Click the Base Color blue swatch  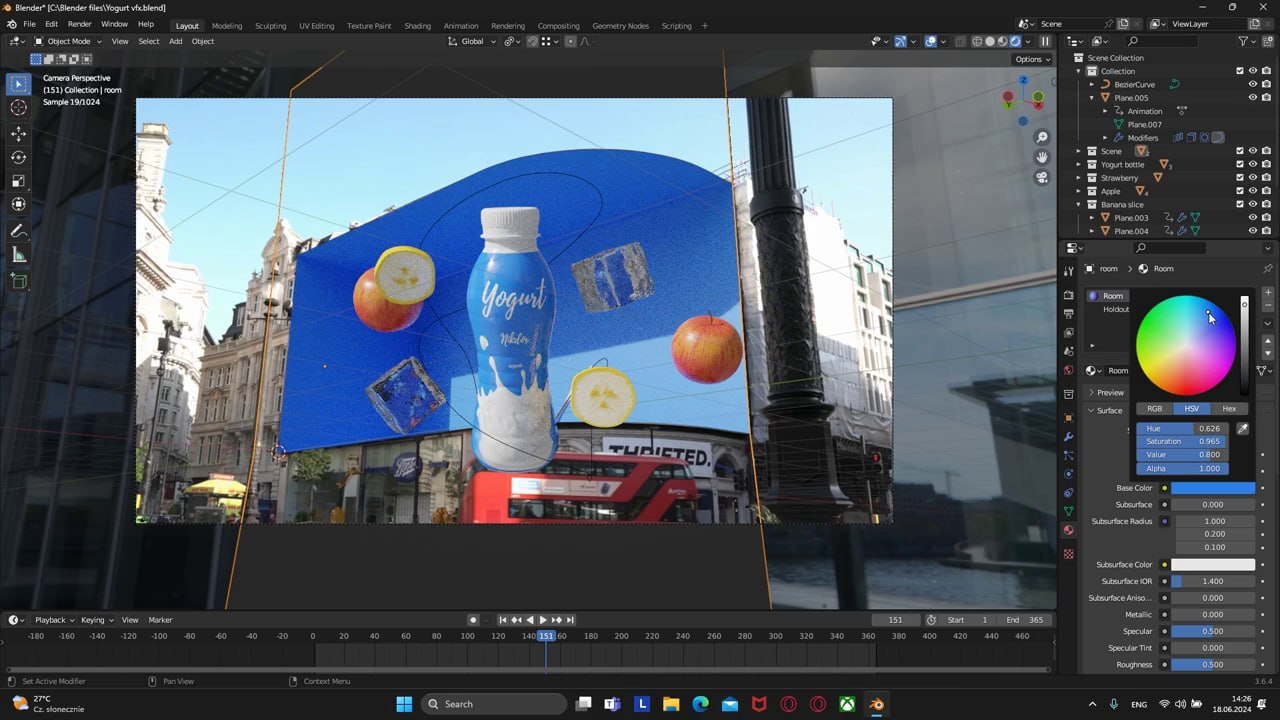click(1213, 488)
